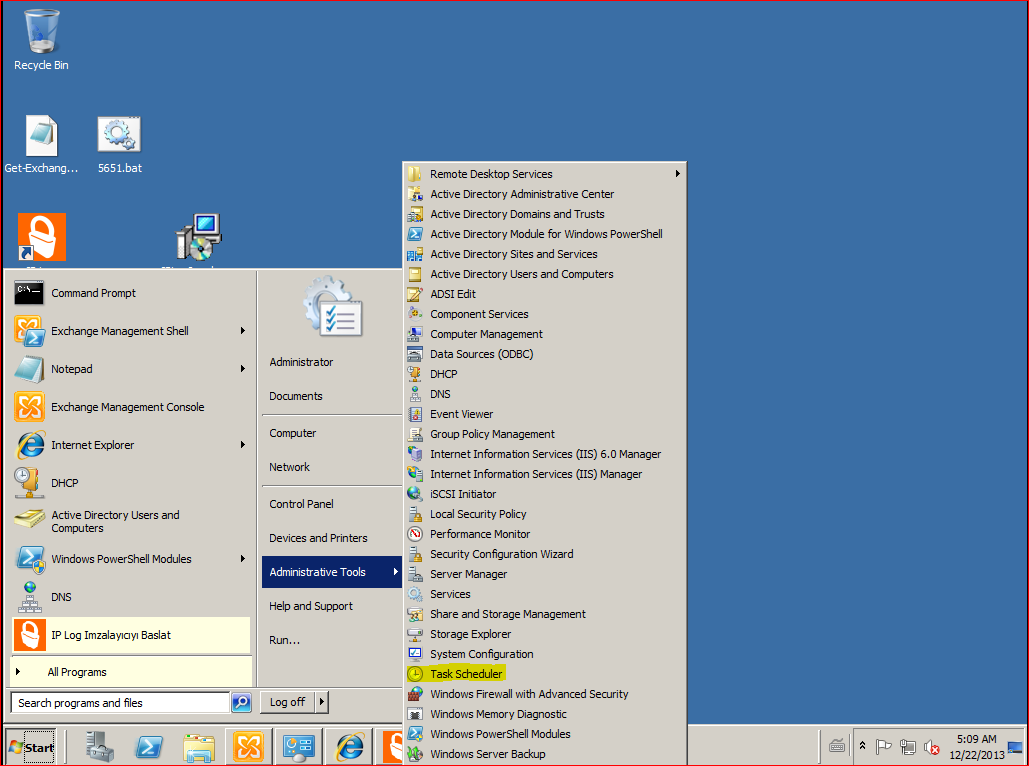
Task: Click the clock showing 5:09 AM
Action: pyautogui.click(x=976, y=739)
